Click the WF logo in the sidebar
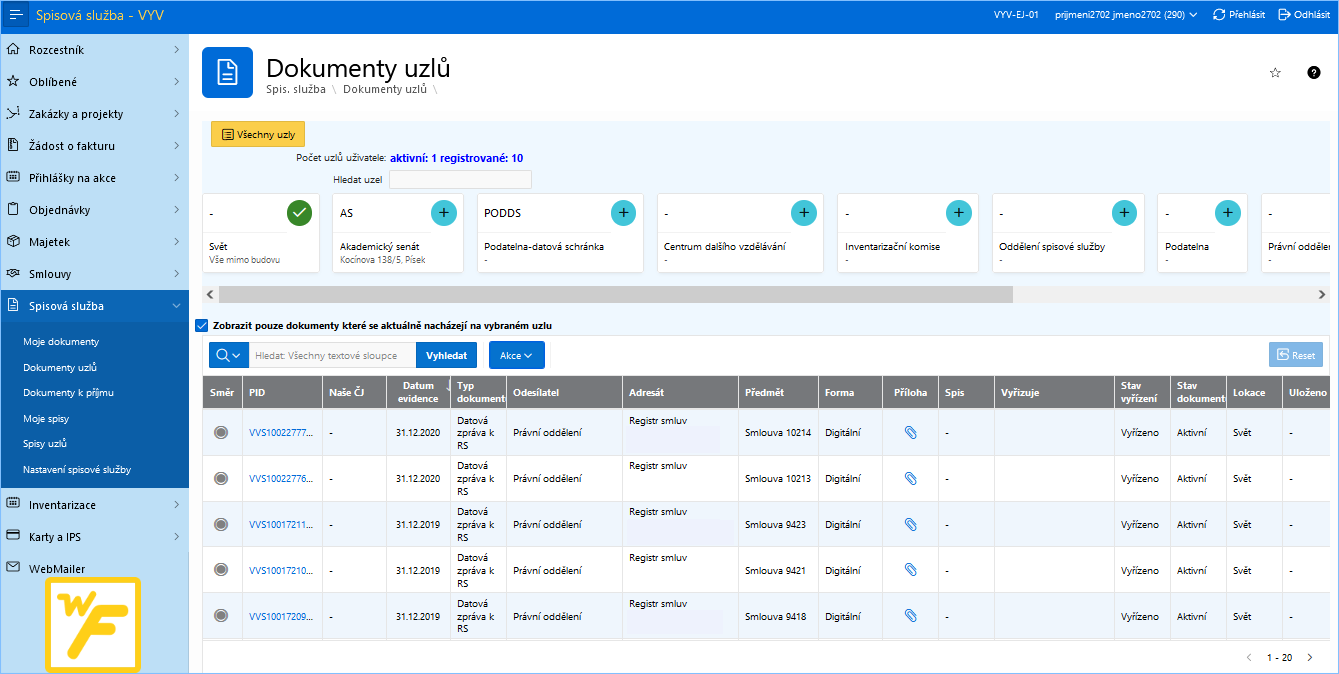This screenshot has width=1339, height=674. (92, 625)
